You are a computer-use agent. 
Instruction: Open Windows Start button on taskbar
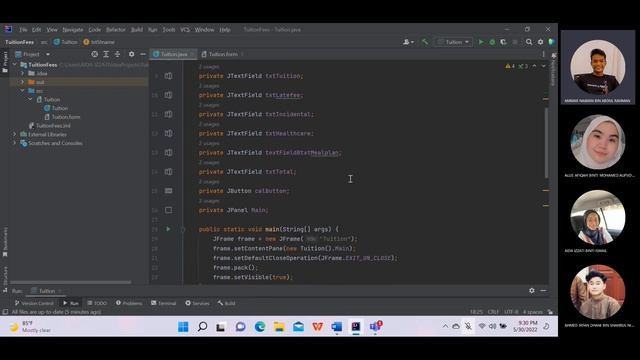(x=183, y=327)
